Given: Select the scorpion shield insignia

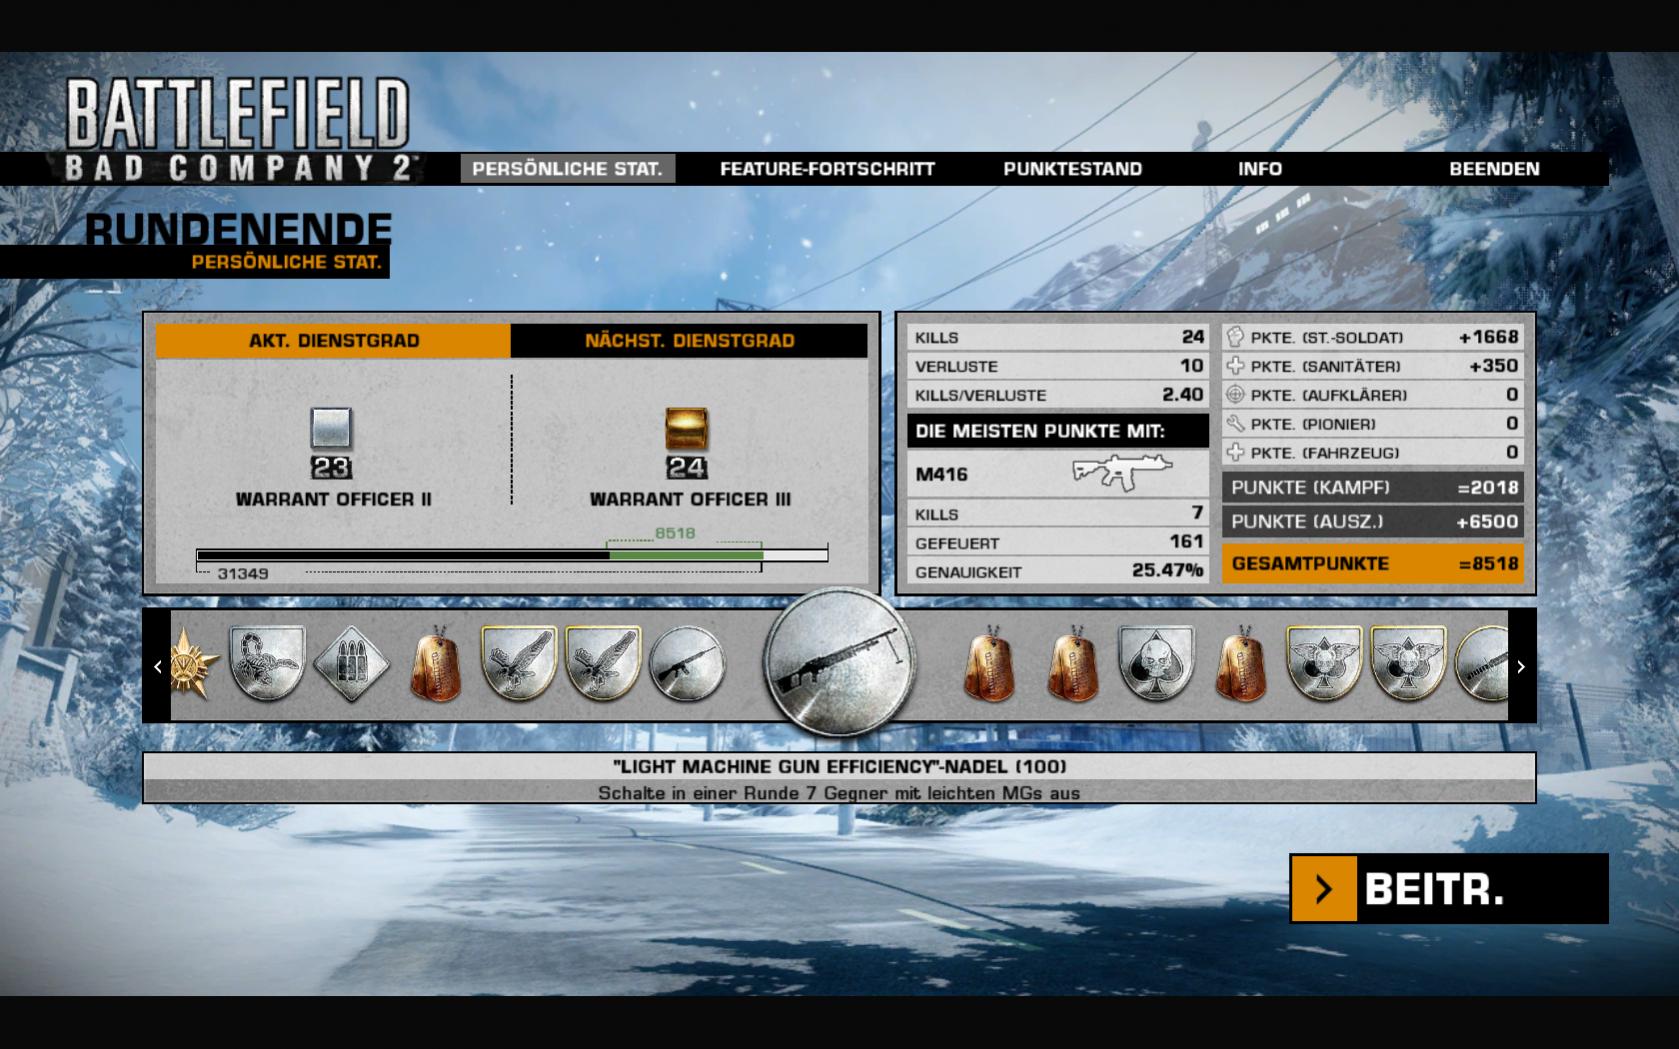Looking at the screenshot, I should coord(267,664).
